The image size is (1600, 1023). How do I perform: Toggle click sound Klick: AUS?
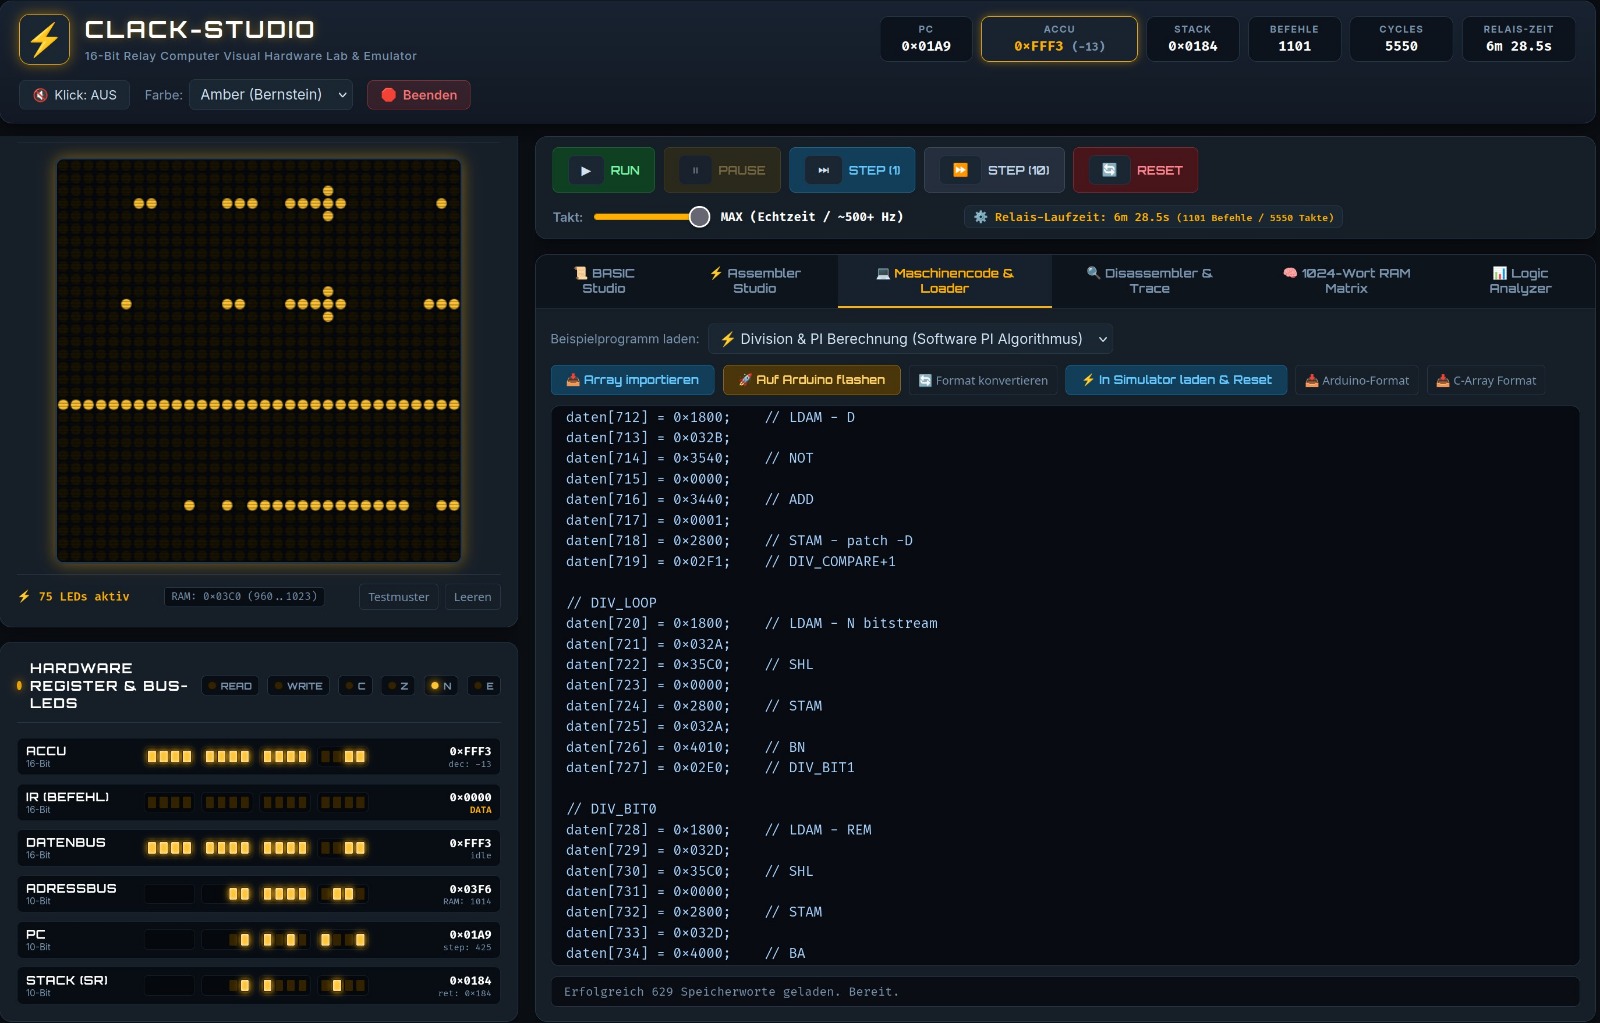click(75, 95)
